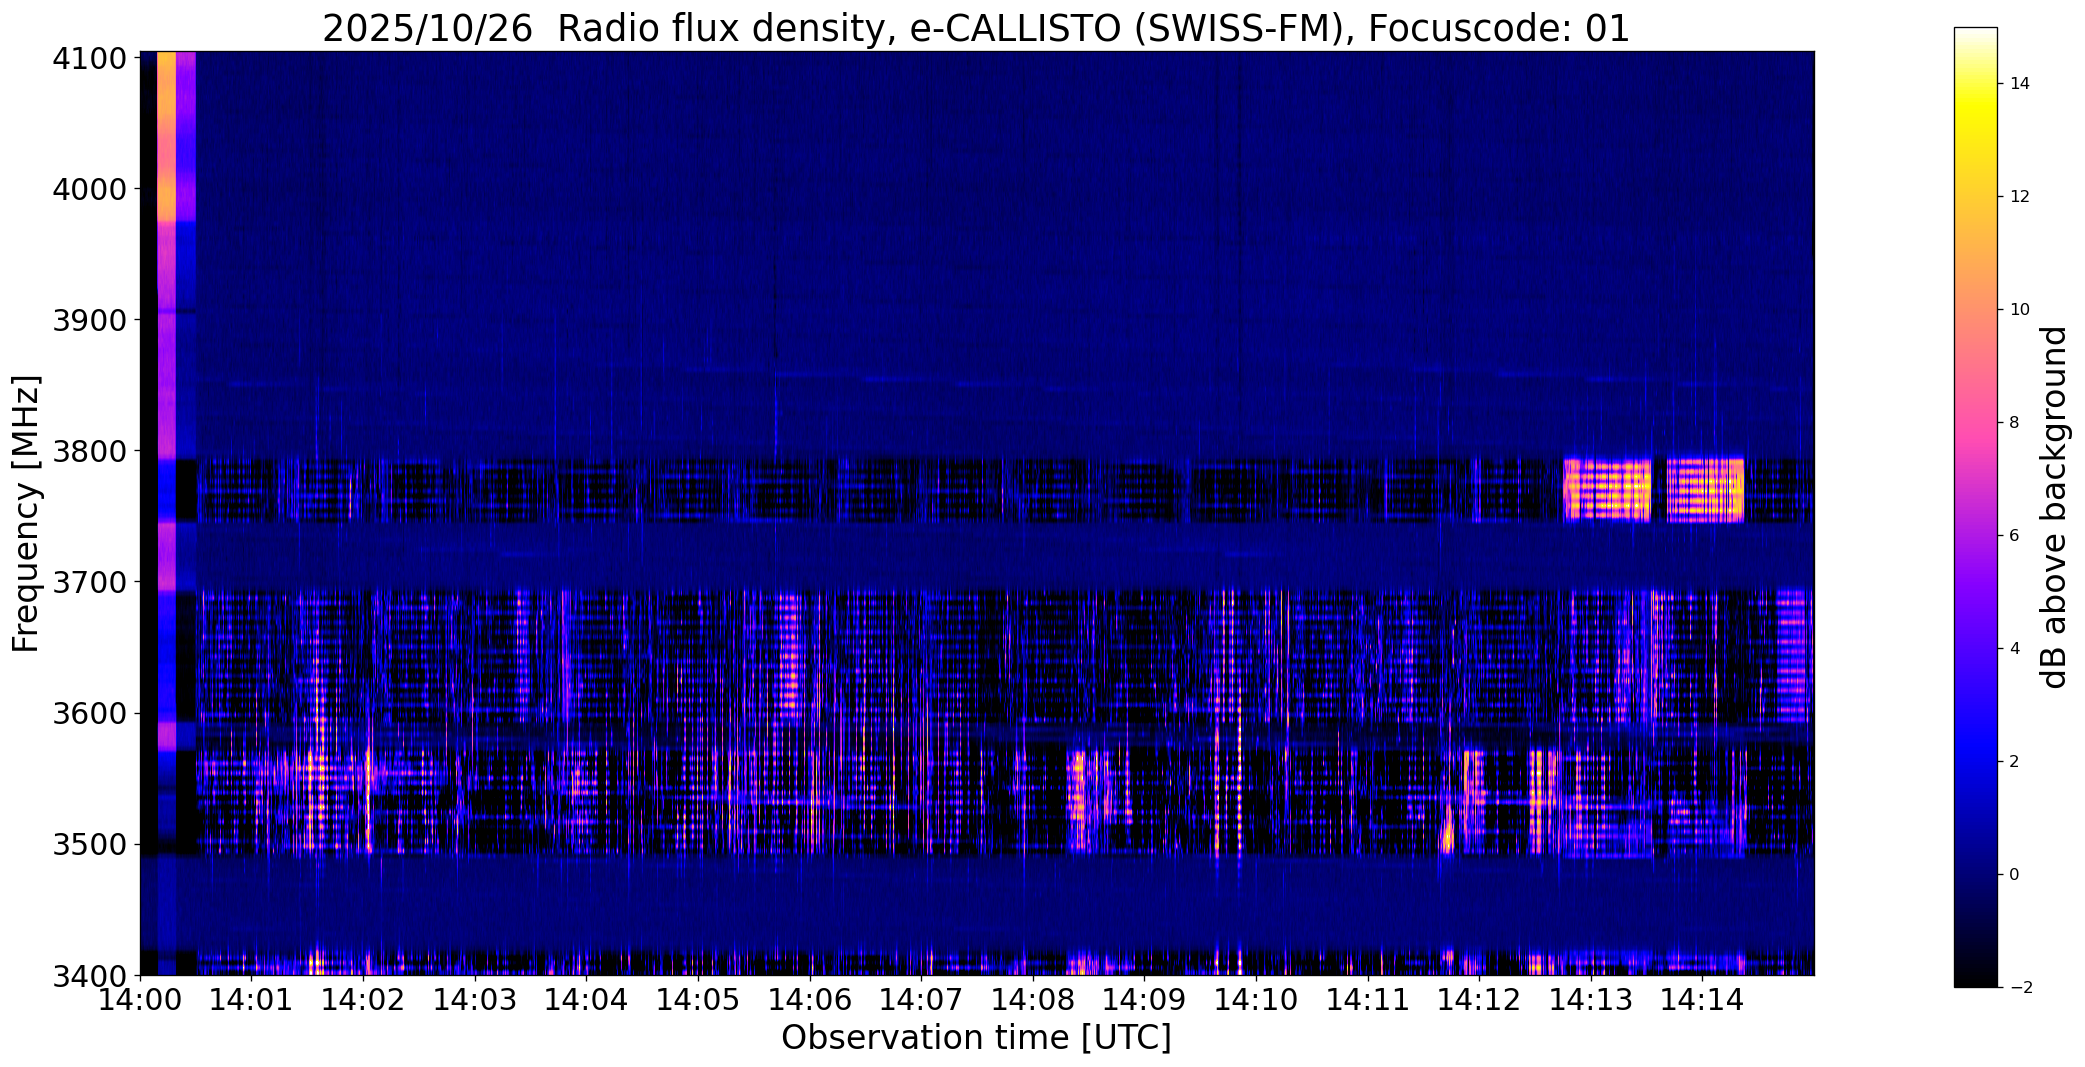Click the 3600 frequency tick label
Screen dimensions: 2085x1067
pyautogui.click(x=89, y=713)
